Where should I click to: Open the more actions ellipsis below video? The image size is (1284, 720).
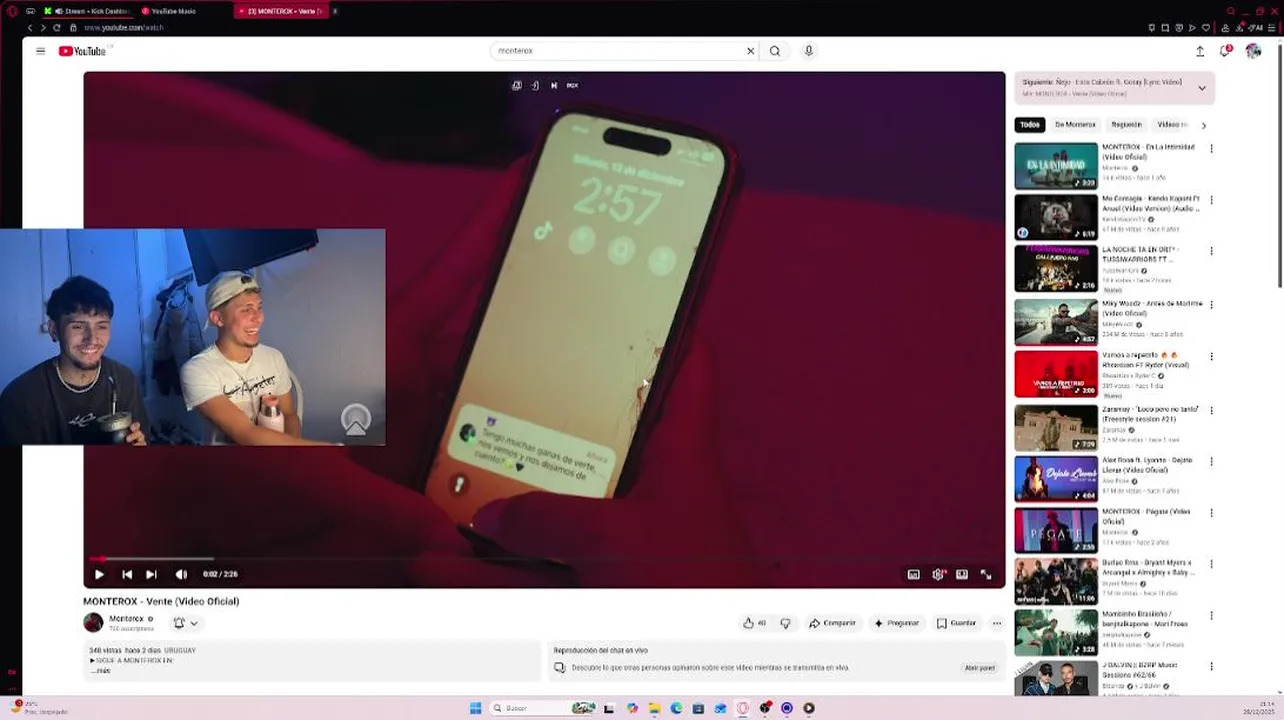[x=996, y=623]
